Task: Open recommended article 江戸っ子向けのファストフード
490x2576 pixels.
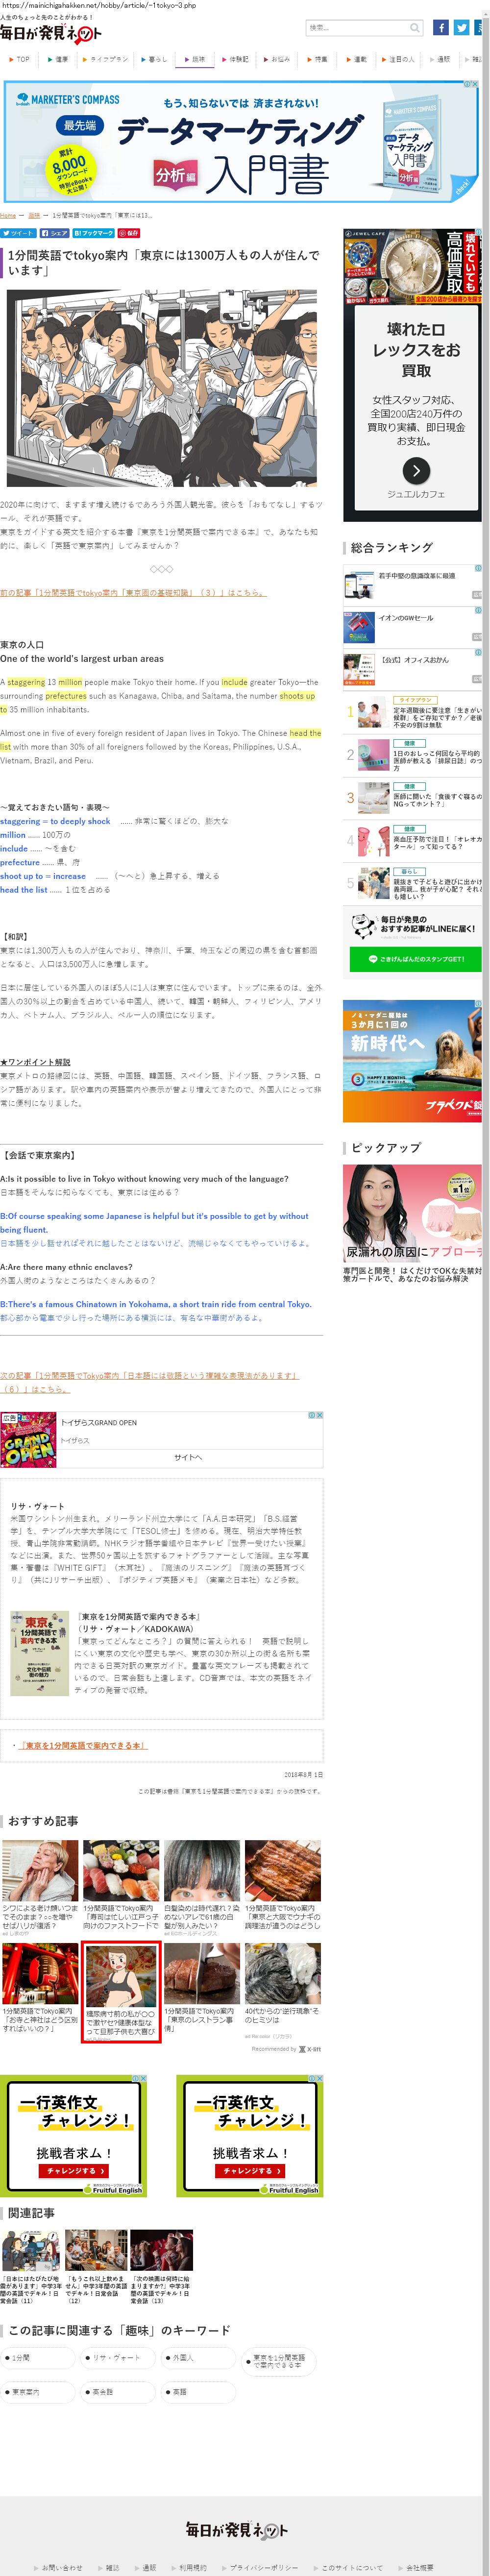Action: [x=121, y=1888]
